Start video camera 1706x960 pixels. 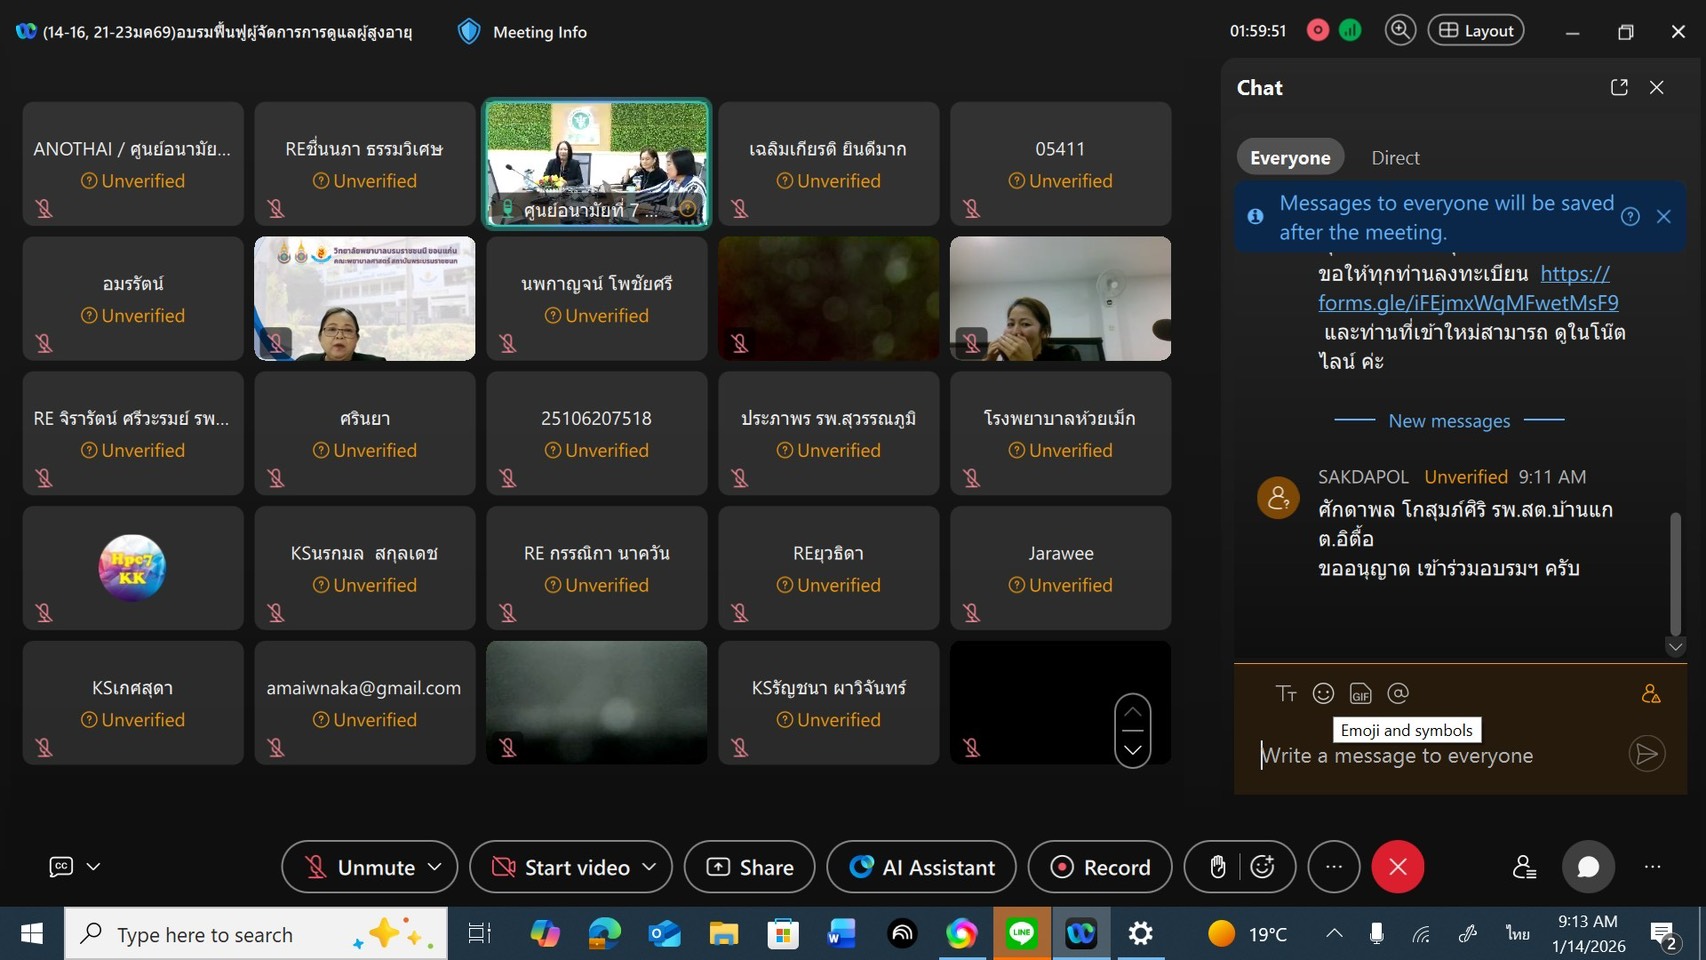[x=559, y=867]
